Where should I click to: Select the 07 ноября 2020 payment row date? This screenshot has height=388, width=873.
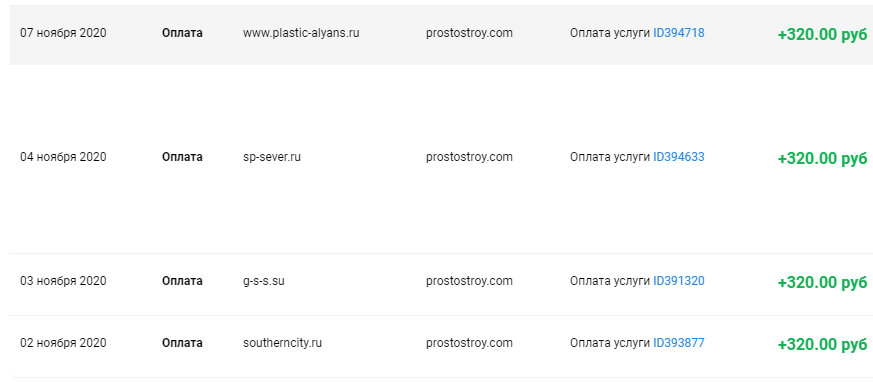pos(63,33)
